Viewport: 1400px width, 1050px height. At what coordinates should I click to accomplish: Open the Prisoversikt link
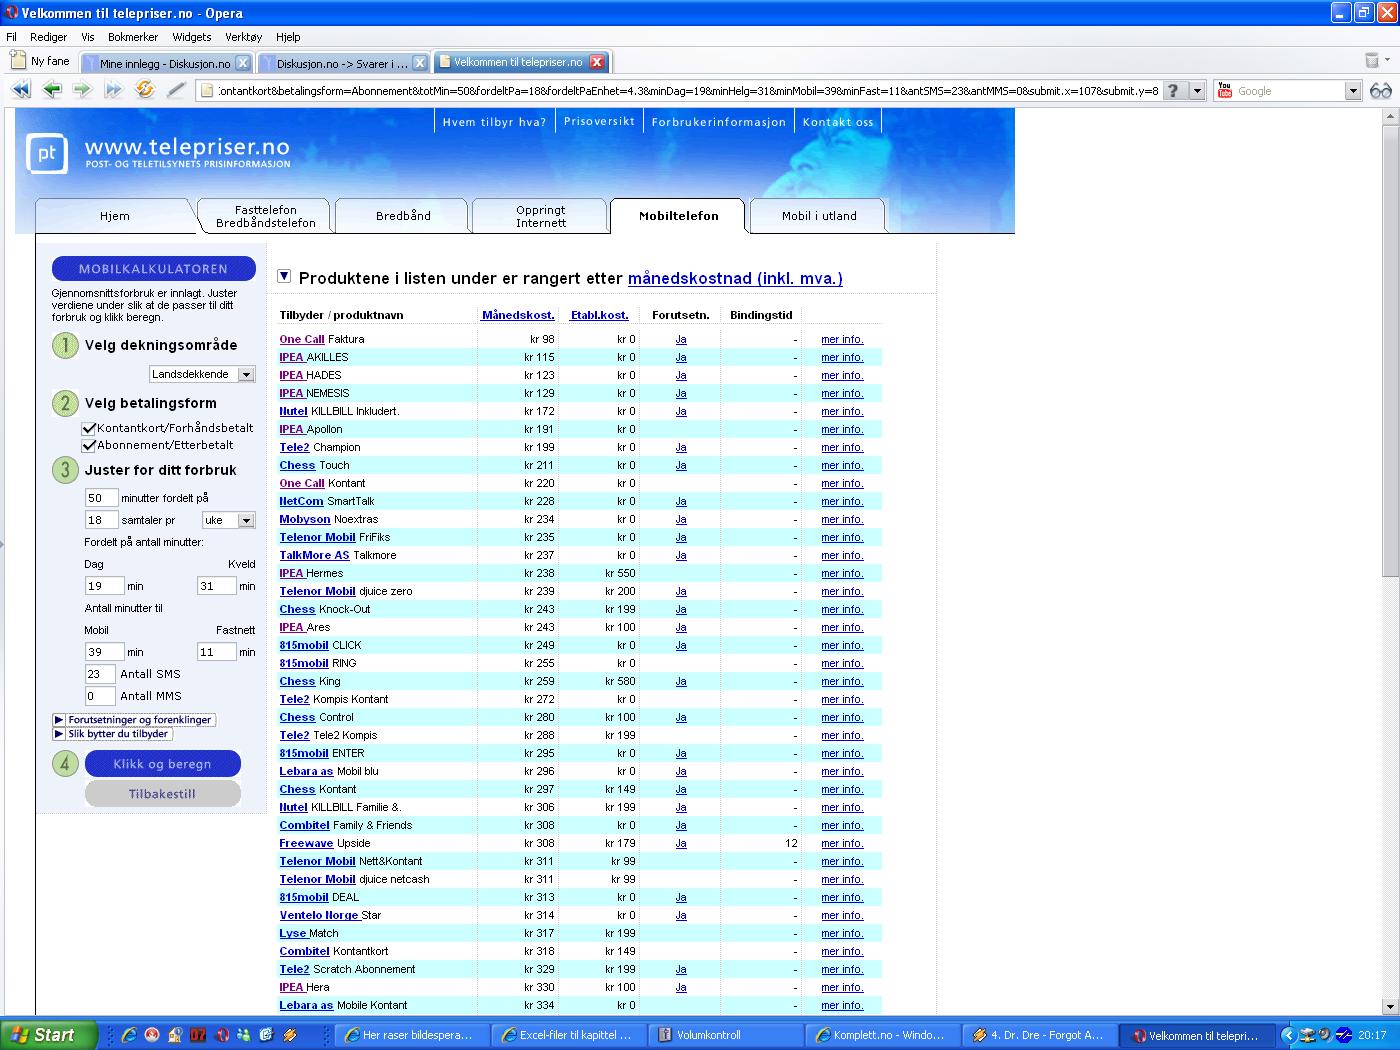click(599, 121)
